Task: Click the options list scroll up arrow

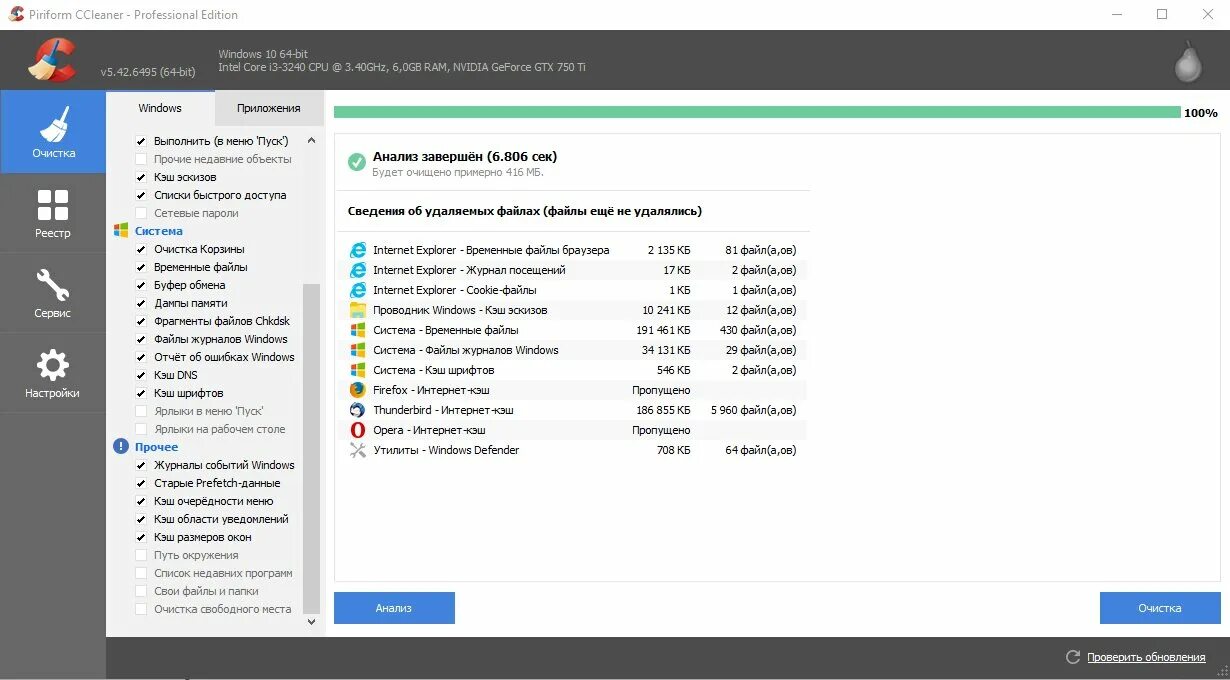Action: pos(311,141)
